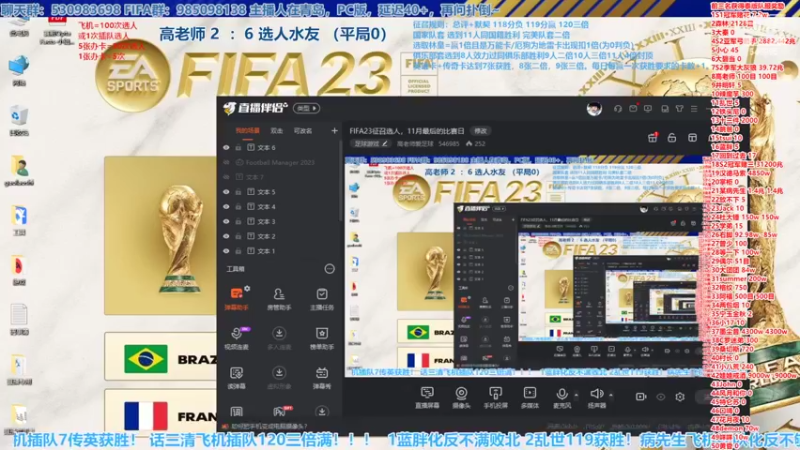Click the streamer avatar
The width and height of the screenshot is (800, 450).
594,109
